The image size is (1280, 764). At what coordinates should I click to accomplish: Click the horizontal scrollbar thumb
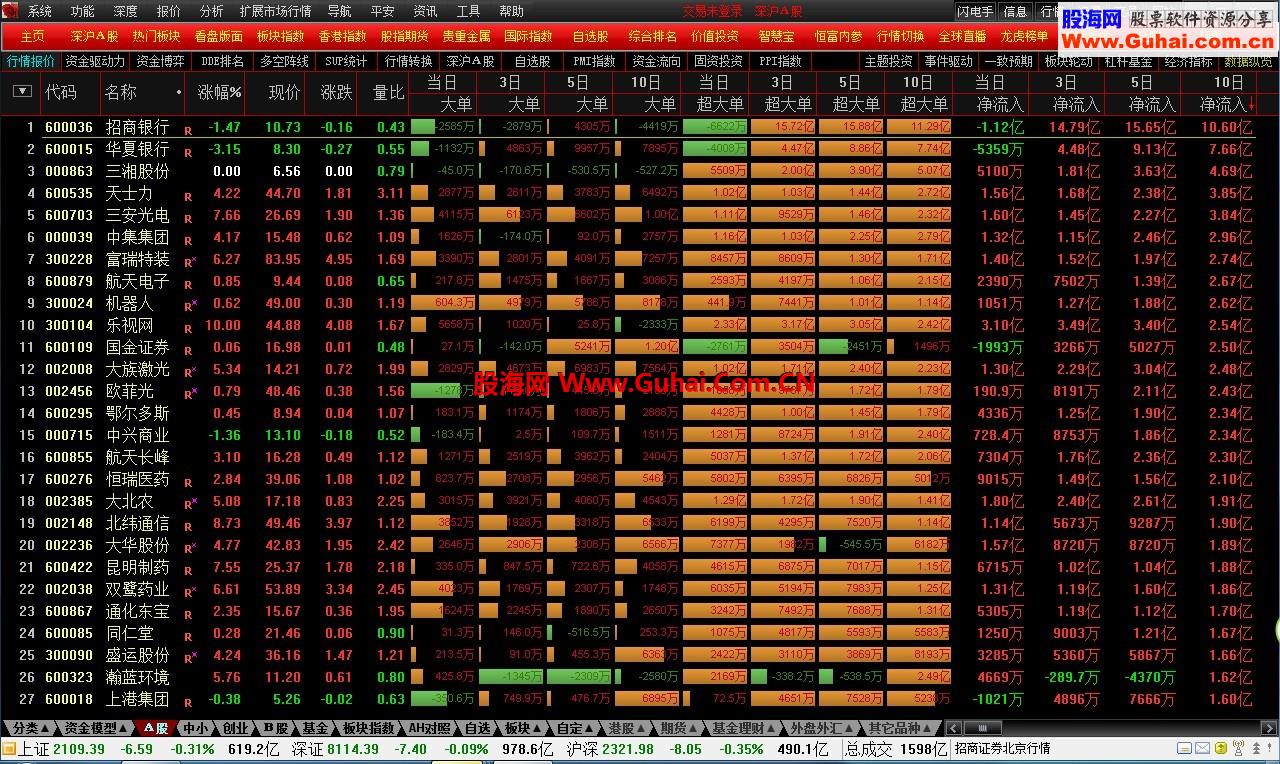983,728
